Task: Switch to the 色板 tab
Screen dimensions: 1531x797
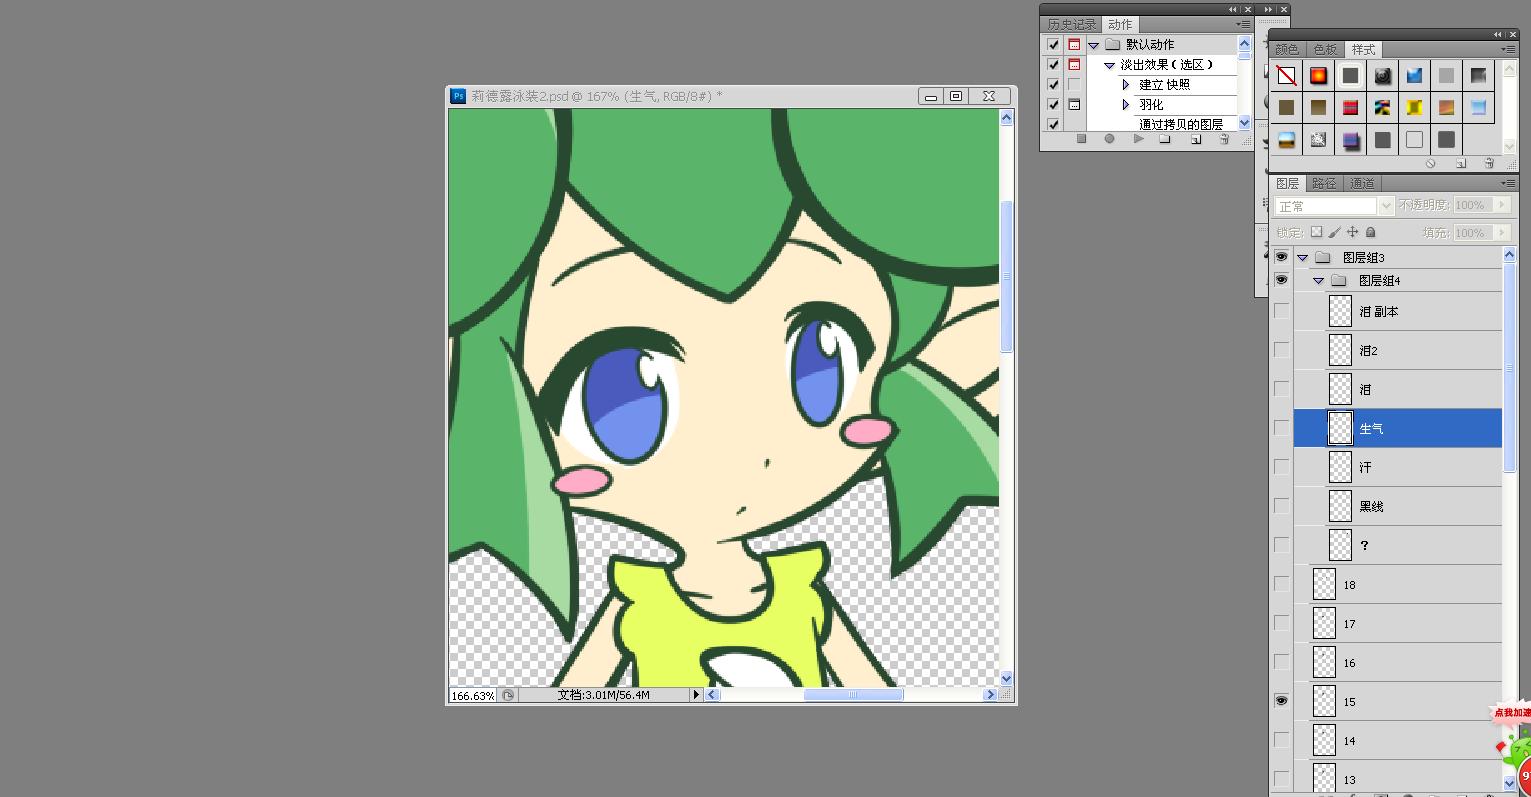Action: [1325, 49]
